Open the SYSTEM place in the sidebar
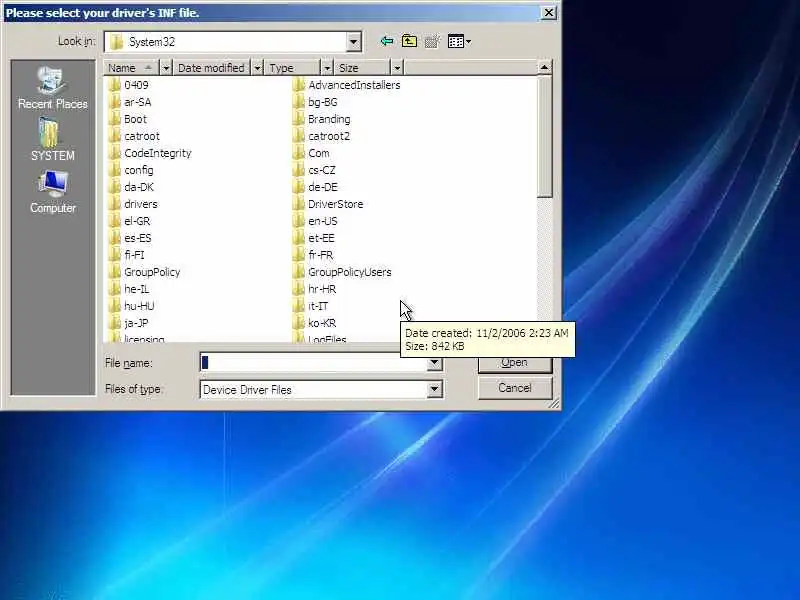800x600 pixels. coord(53,140)
